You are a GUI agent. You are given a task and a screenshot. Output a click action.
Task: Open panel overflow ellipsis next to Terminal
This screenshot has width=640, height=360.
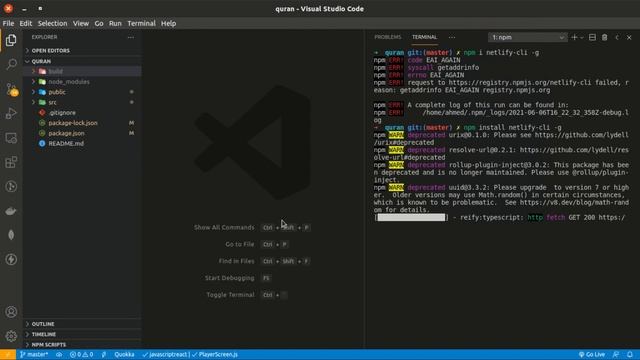click(451, 37)
